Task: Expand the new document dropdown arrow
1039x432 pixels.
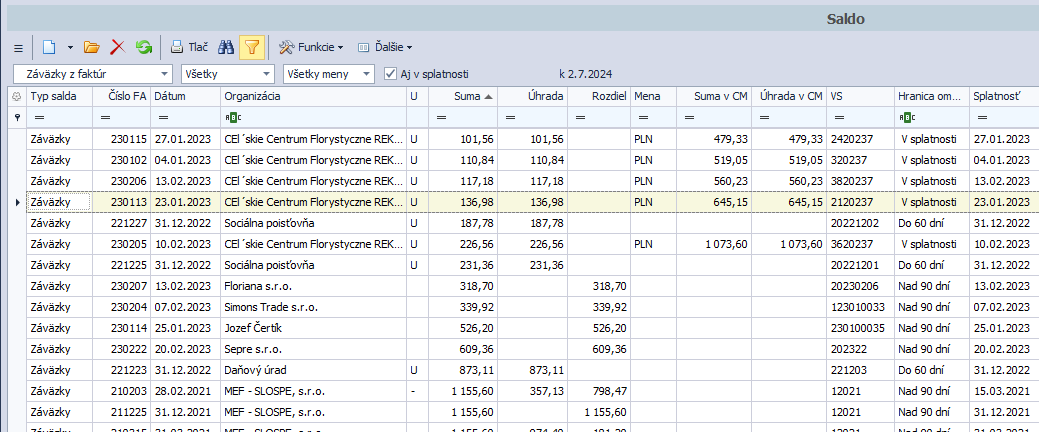Action: click(70, 47)
